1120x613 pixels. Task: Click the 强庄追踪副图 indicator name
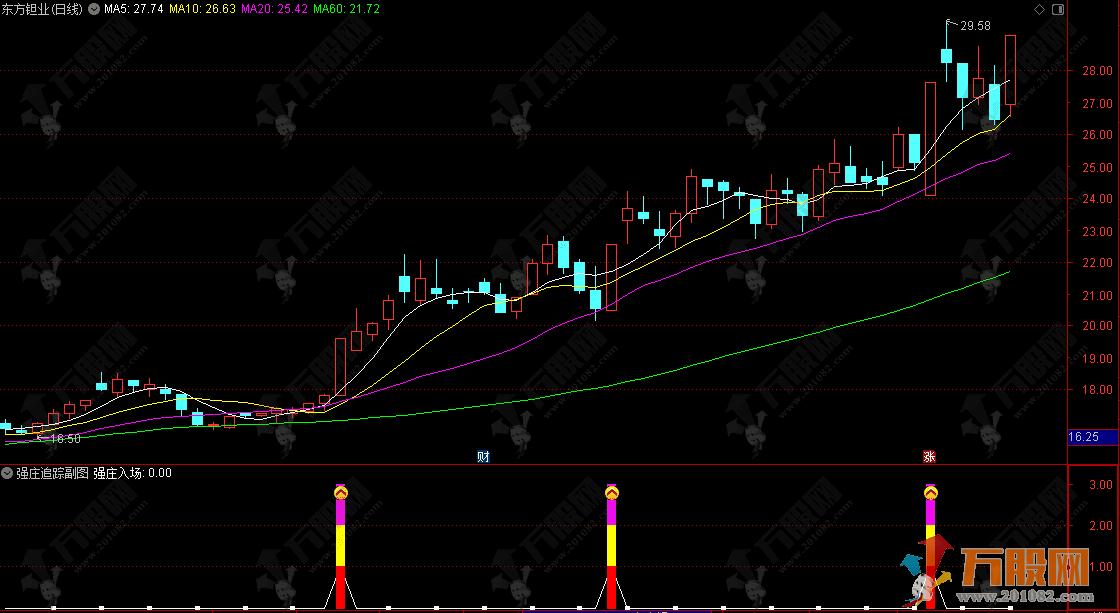pyautogui.click(x=52, y=473)
